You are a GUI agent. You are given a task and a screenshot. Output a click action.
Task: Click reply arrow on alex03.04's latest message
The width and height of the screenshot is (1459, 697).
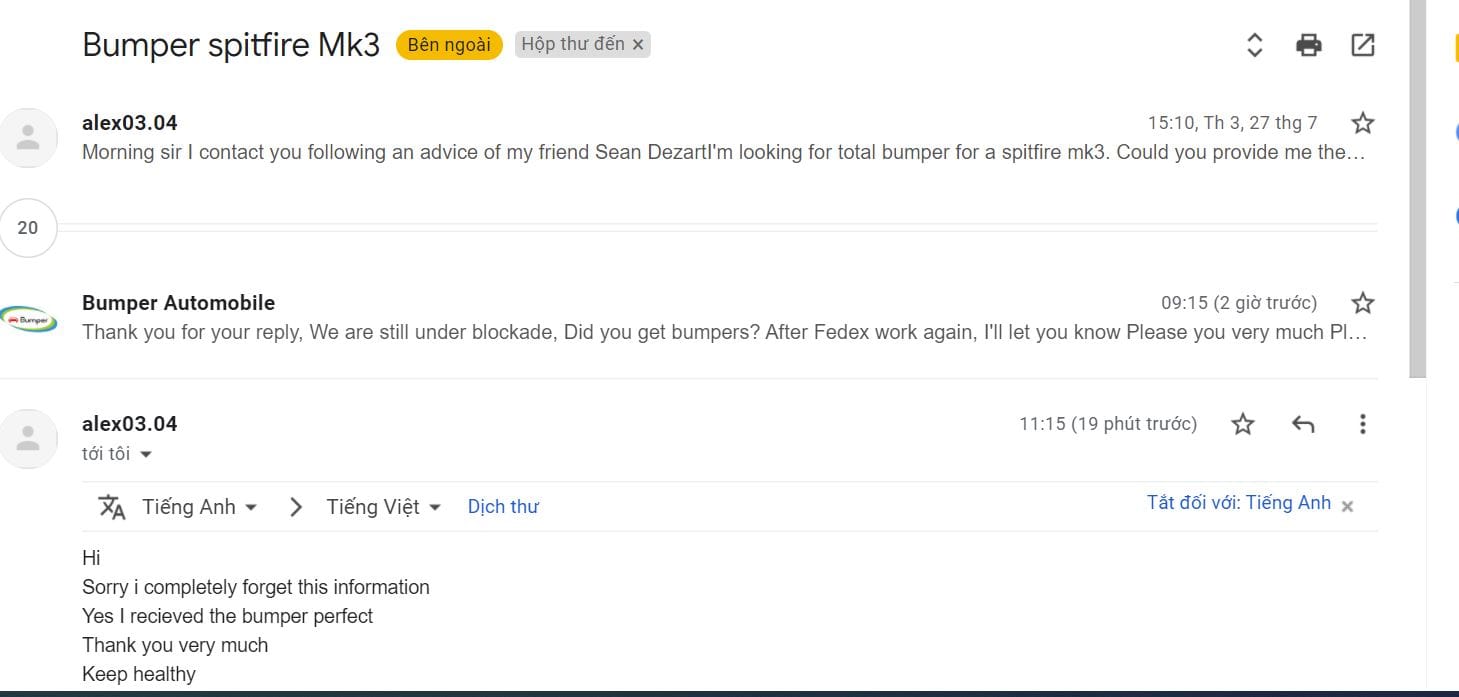click(x=1302, y=424)
